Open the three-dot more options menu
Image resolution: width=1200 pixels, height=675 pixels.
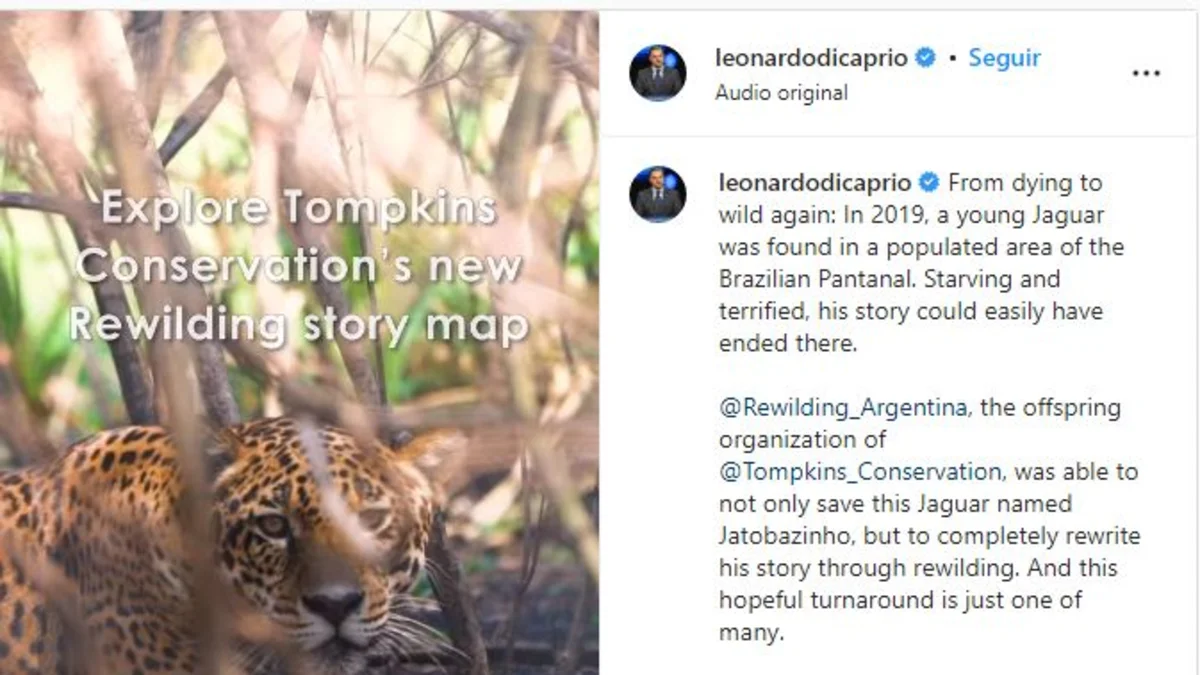(x=1146, y=73)
